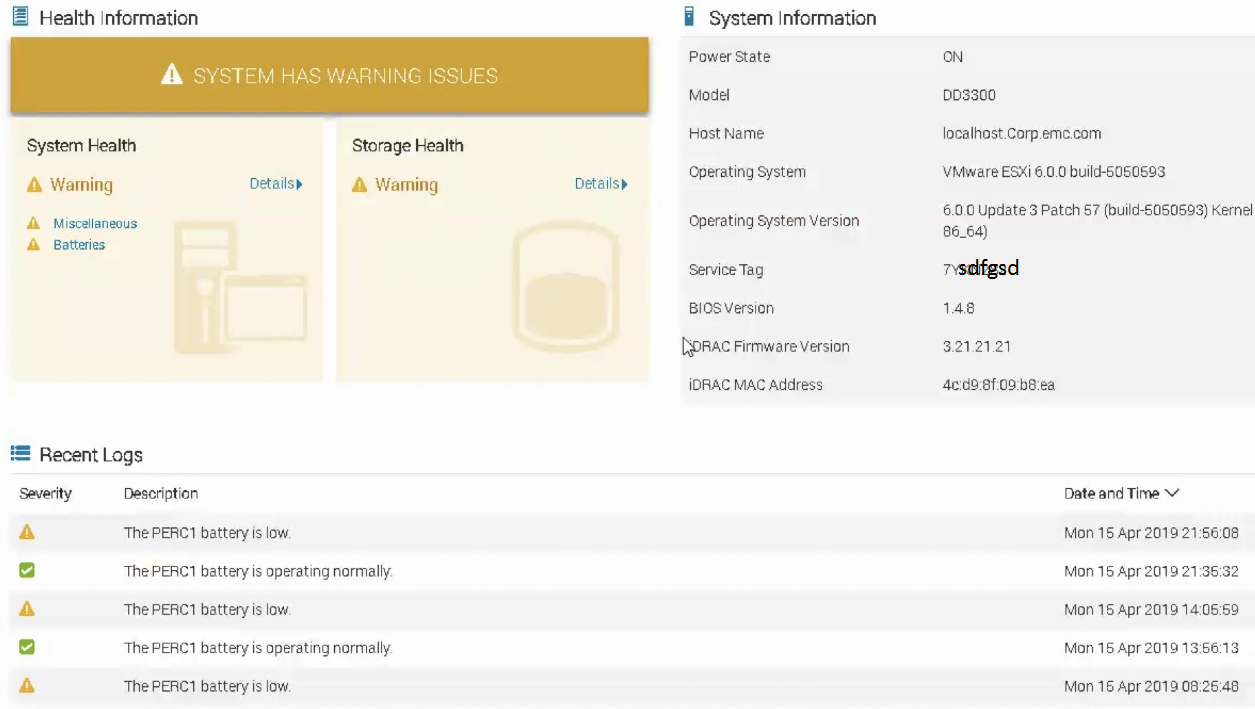
Task: Click the warning icon for the 21:56:08 log
Action: [x=27, y=532]
